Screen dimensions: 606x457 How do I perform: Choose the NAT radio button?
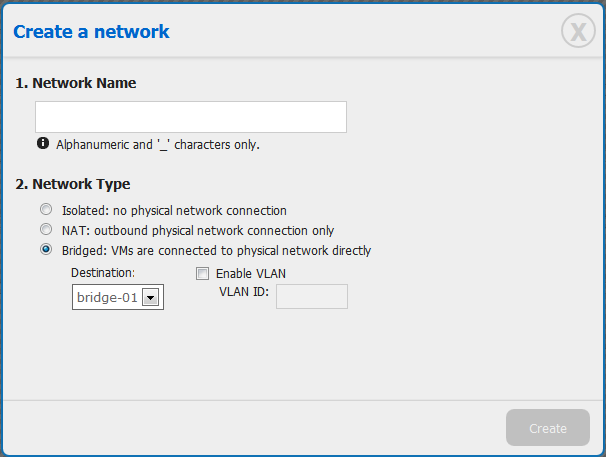[x=45, y=230]
